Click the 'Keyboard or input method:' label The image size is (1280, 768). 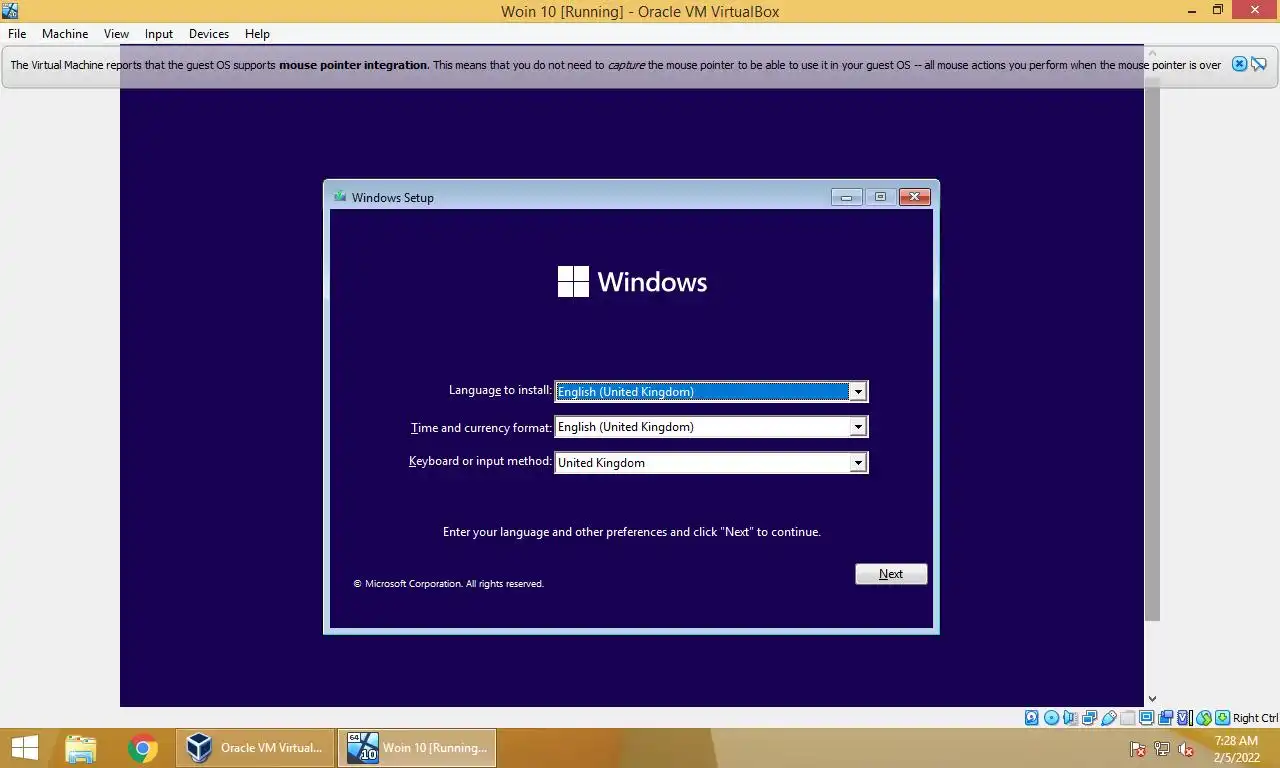click(x=480, y=461)
